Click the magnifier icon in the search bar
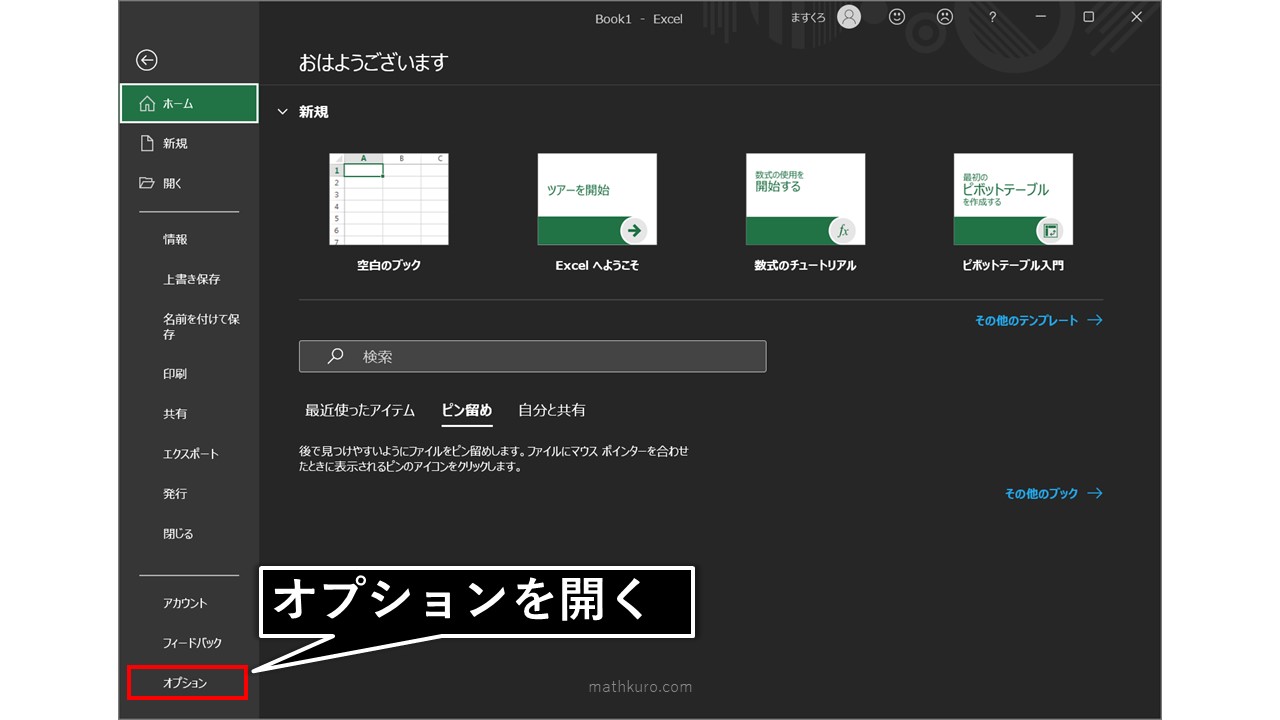The height and width of the screenshot is (720, 1280). point(334,356)
